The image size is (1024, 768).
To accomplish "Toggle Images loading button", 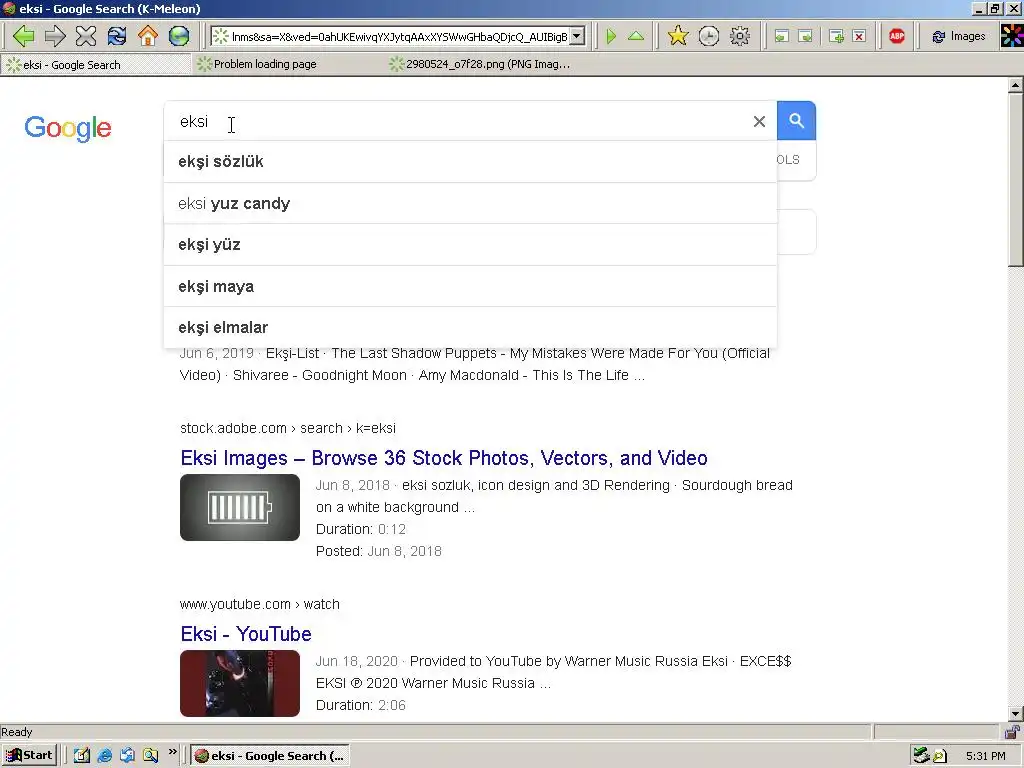I will click(958, 37).
